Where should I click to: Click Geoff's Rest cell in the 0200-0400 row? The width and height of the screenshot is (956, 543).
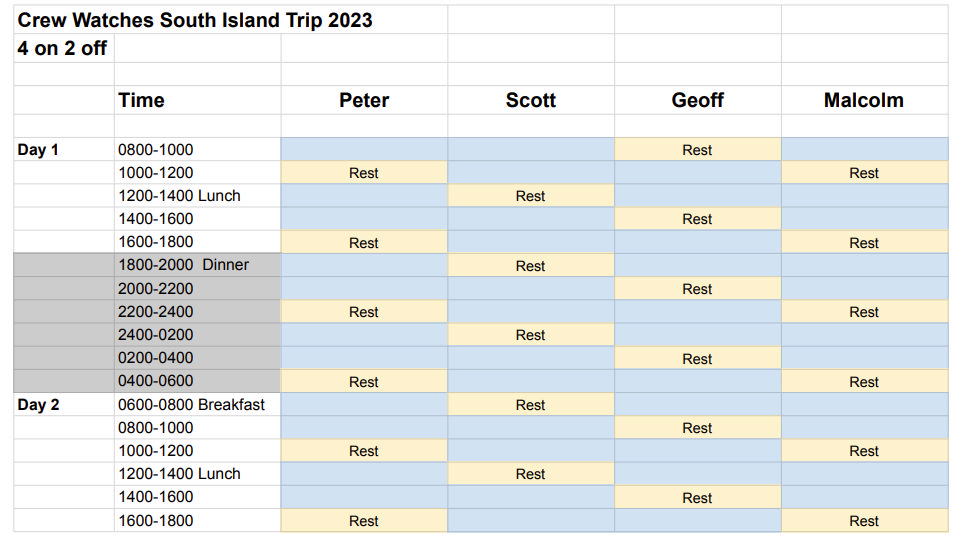pos(697,359)
